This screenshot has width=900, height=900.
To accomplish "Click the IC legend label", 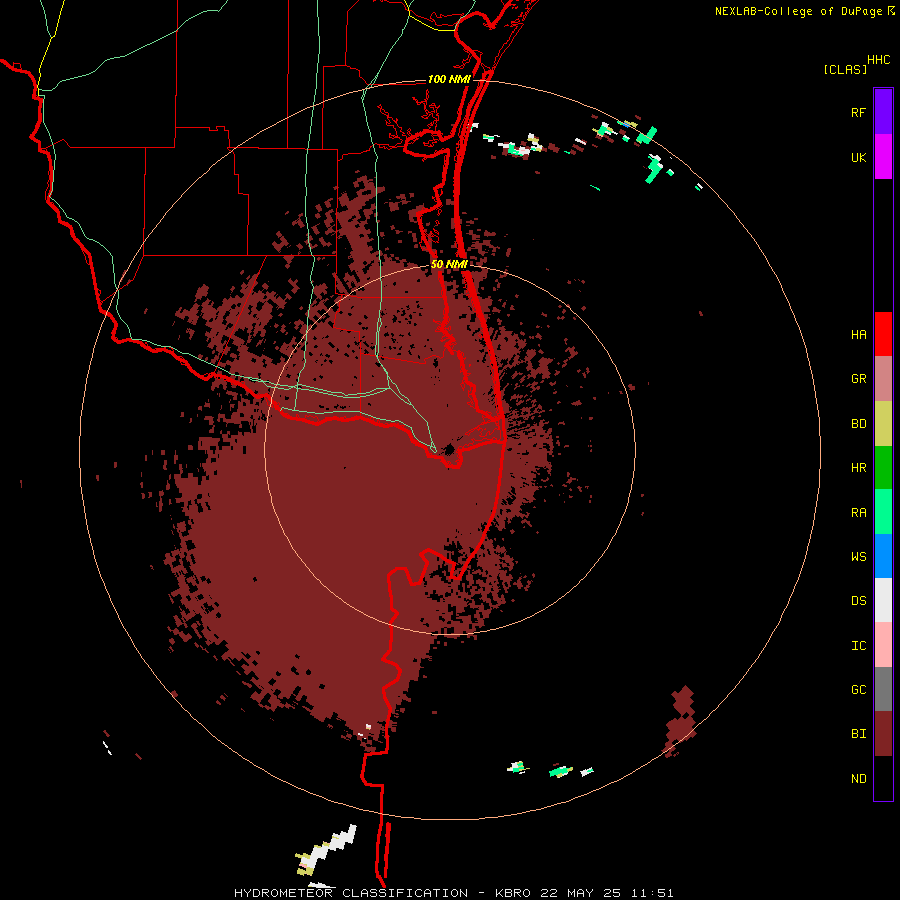I will tap(858, 646).
